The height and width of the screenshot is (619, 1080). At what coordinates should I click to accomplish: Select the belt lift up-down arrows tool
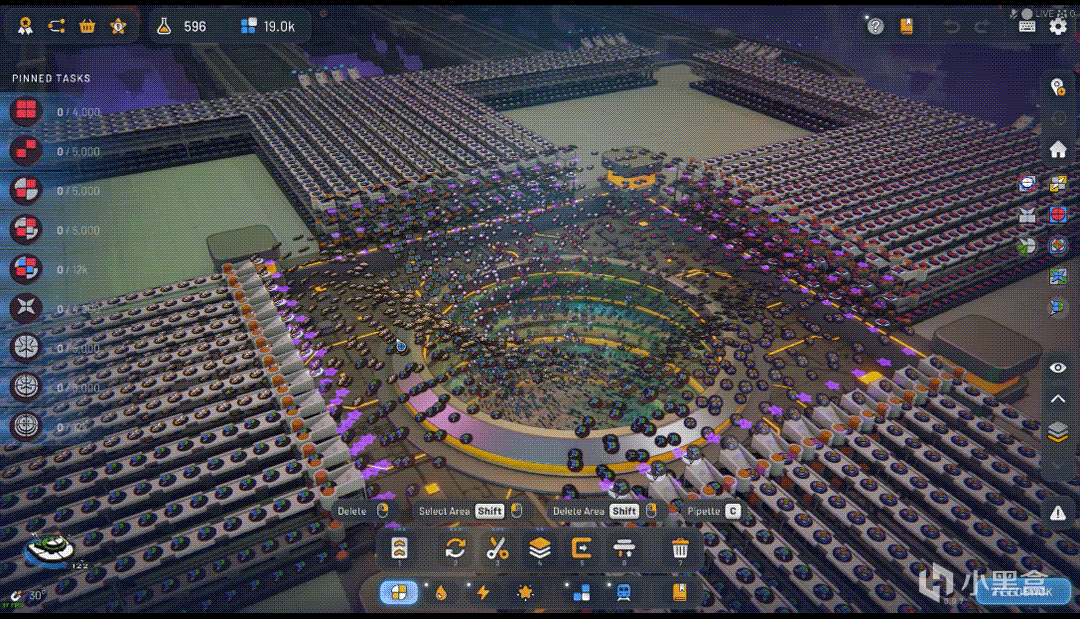coord(623,549)
